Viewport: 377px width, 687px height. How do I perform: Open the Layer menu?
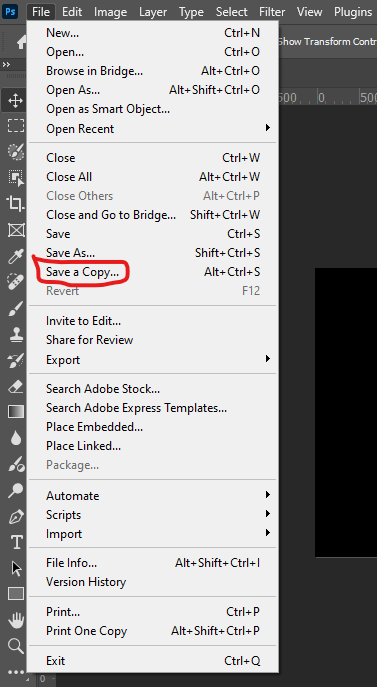coord(153,12)
